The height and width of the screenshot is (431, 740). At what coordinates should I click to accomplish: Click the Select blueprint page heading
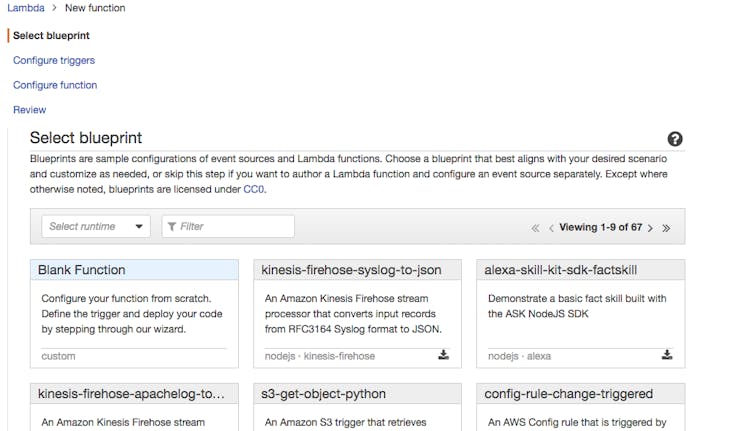(86, 138)
